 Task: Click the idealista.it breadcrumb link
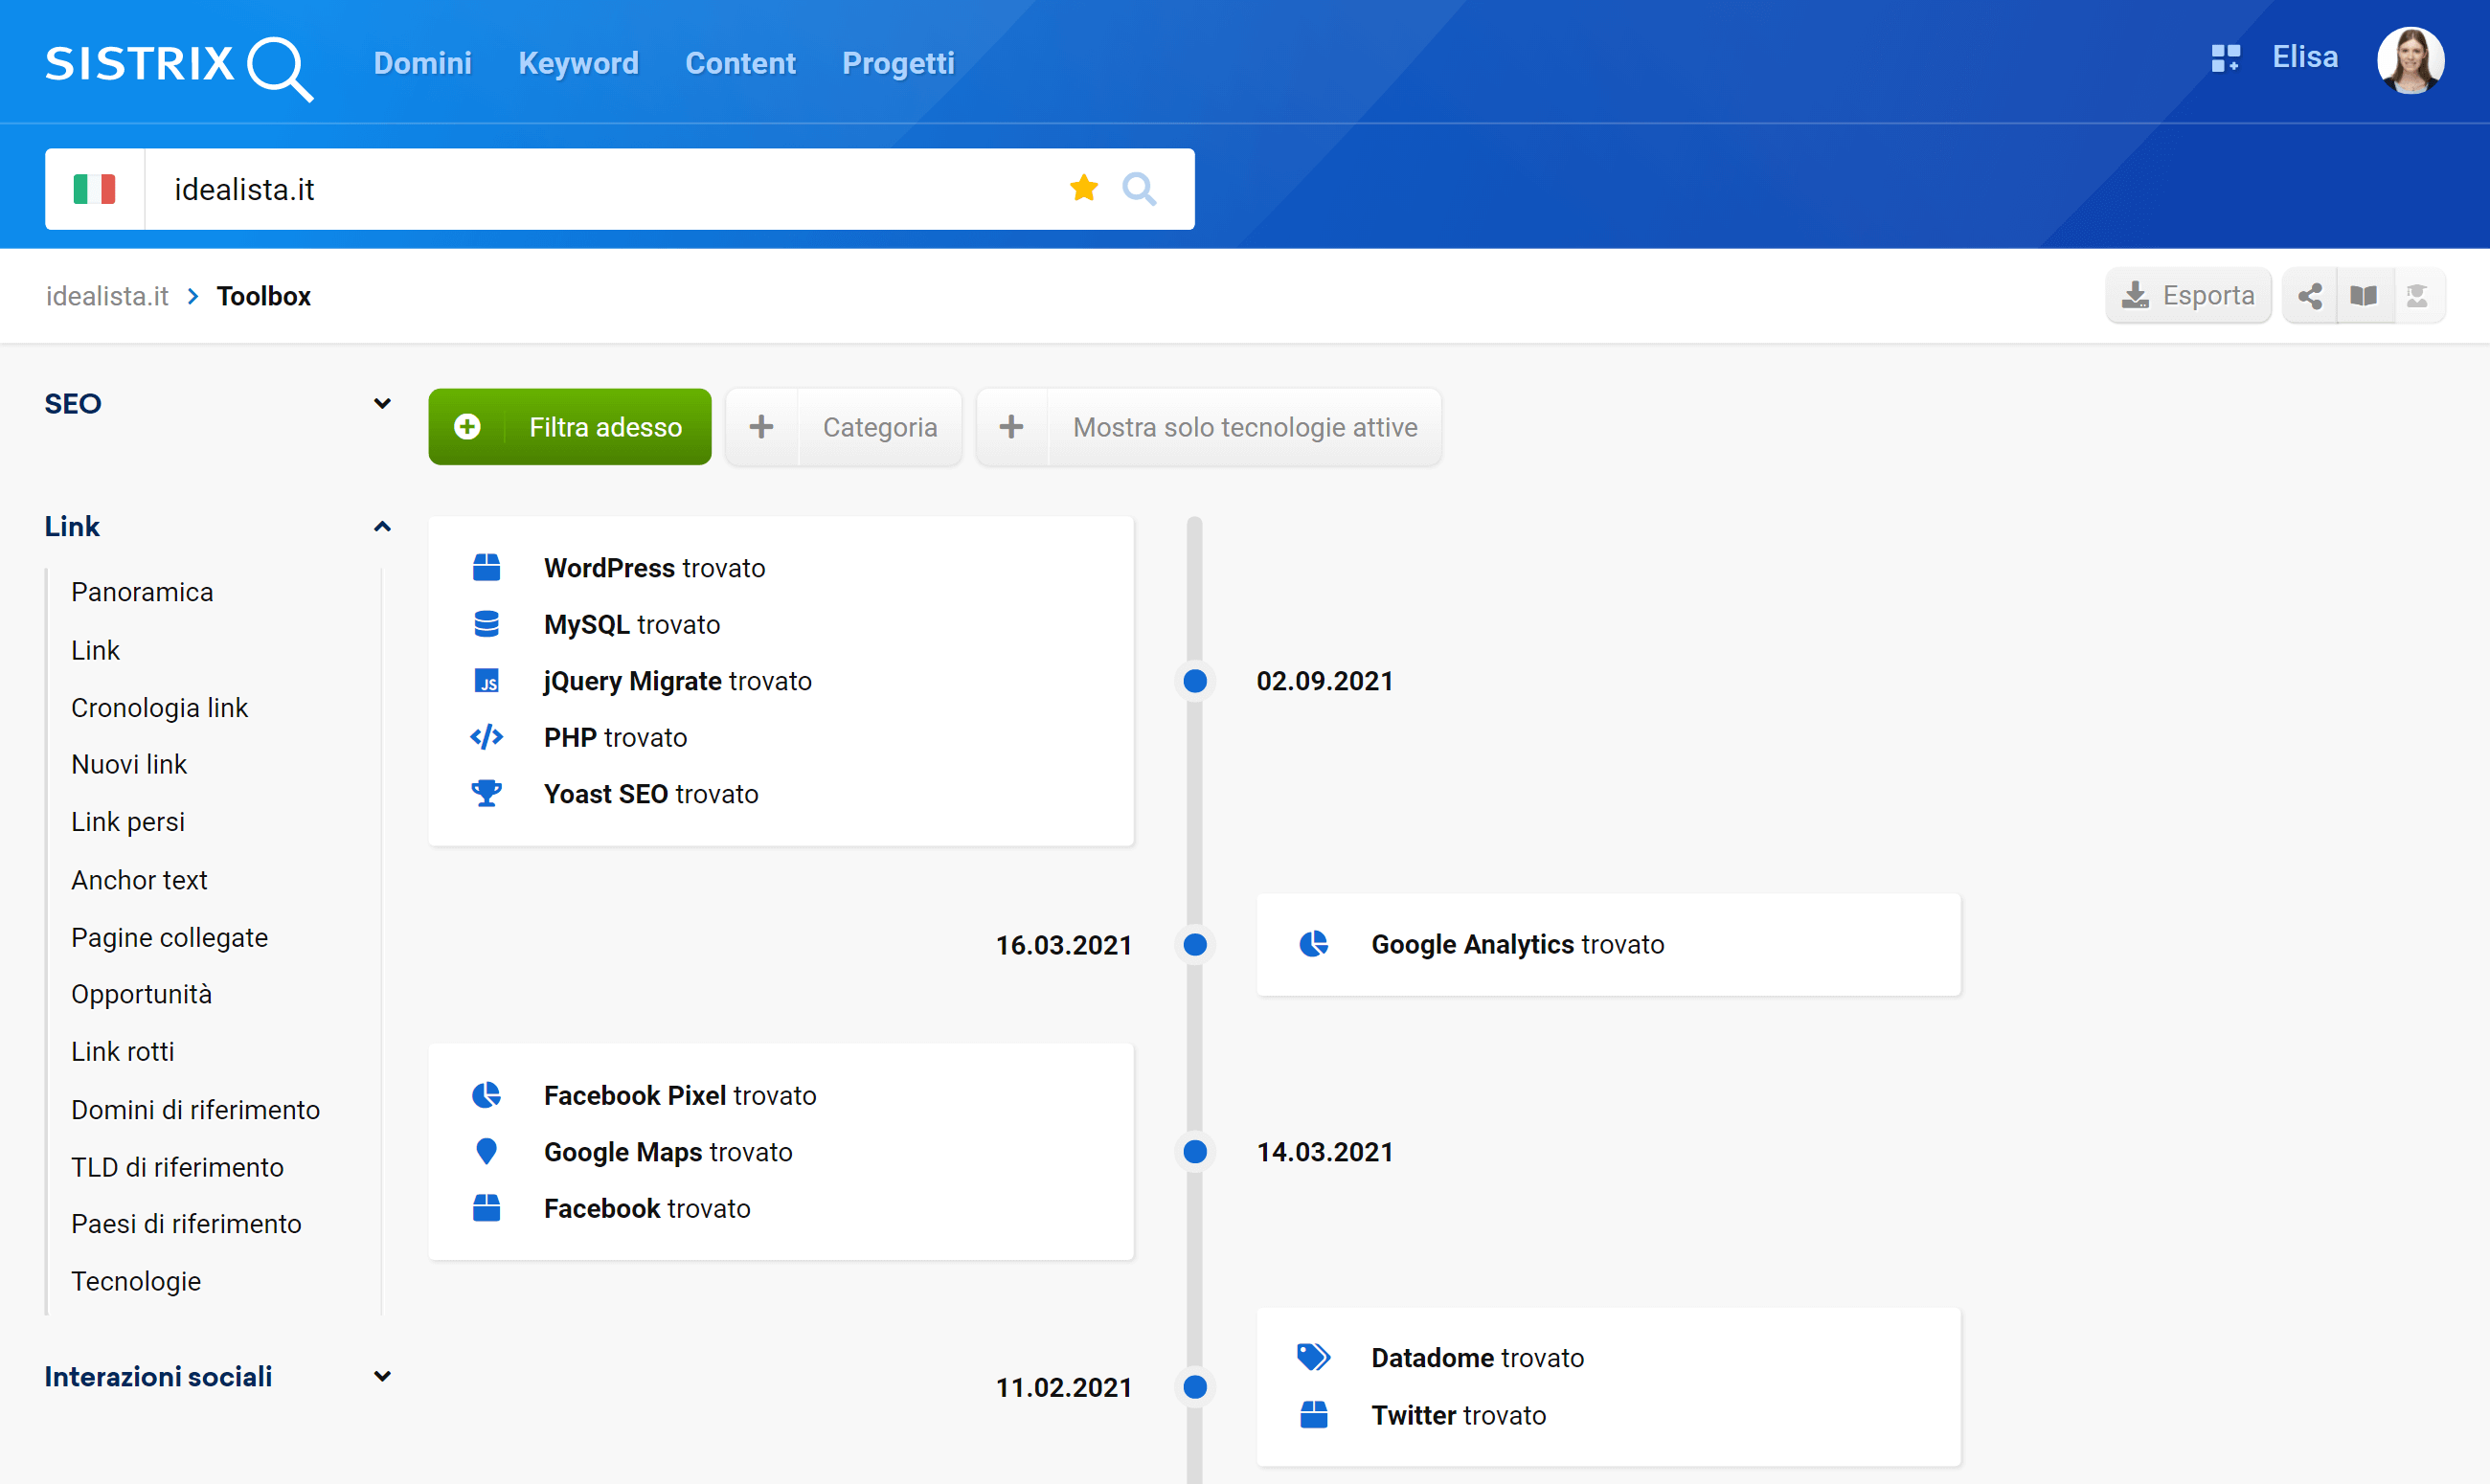coord(107,296)
